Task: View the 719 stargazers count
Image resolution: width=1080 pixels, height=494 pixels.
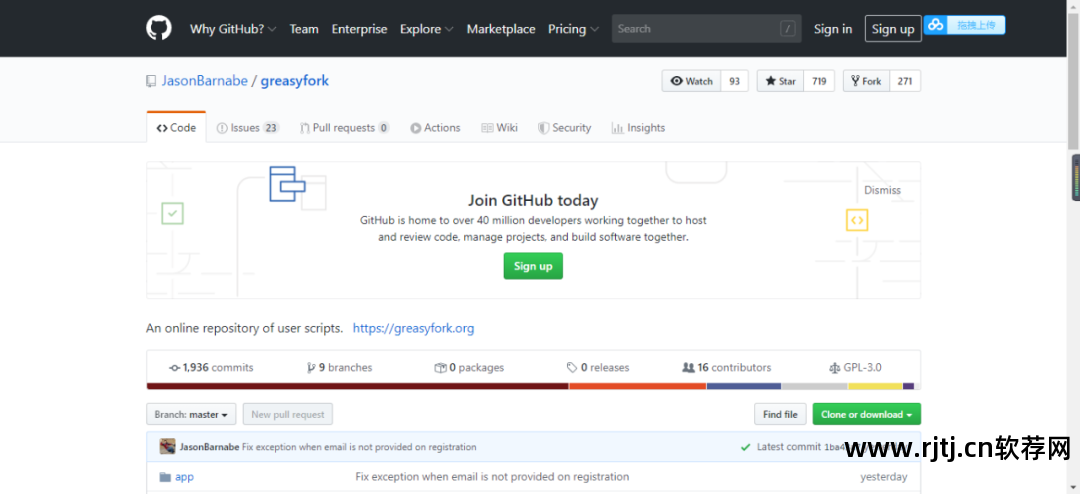Action: [819, 81]
